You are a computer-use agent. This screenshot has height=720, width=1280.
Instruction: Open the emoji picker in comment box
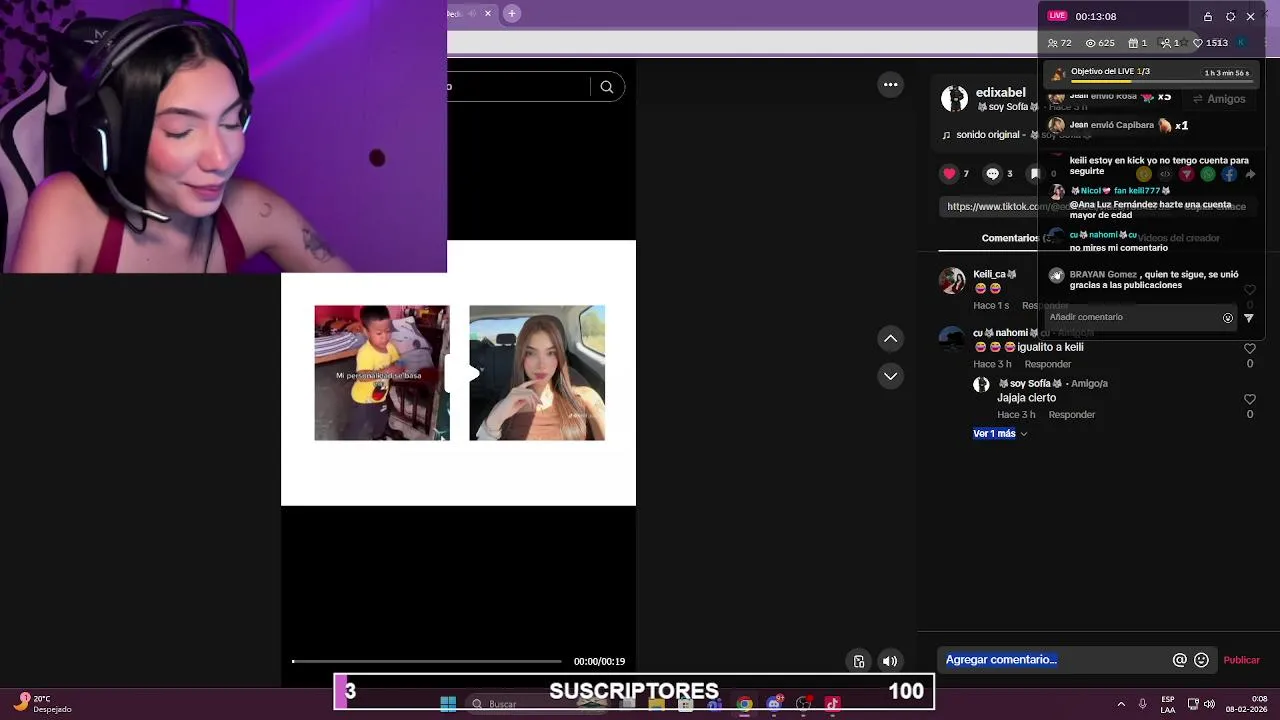click(x=1202, y=660)
